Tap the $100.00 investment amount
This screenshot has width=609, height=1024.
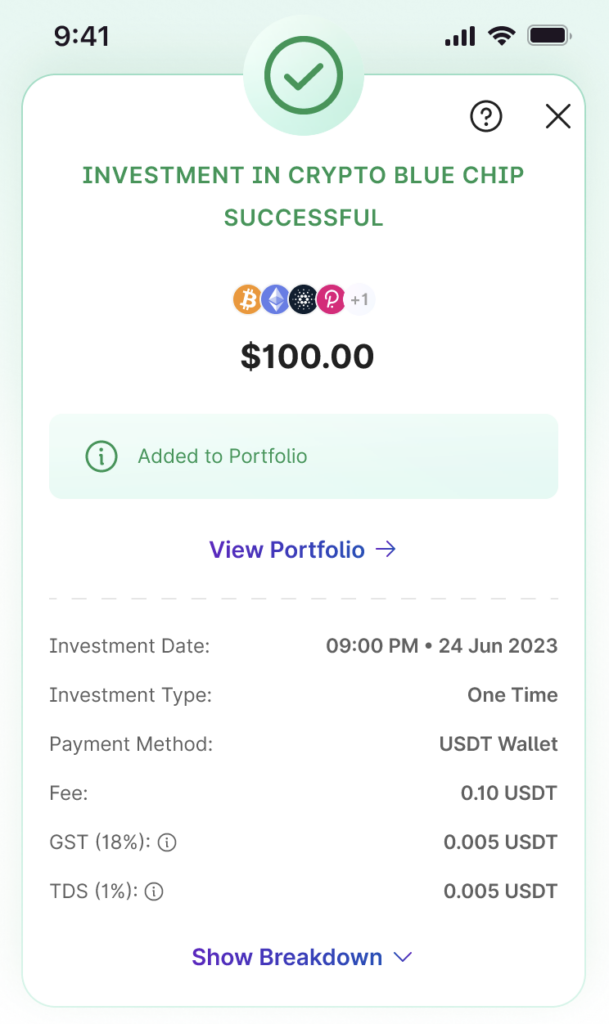307,356
